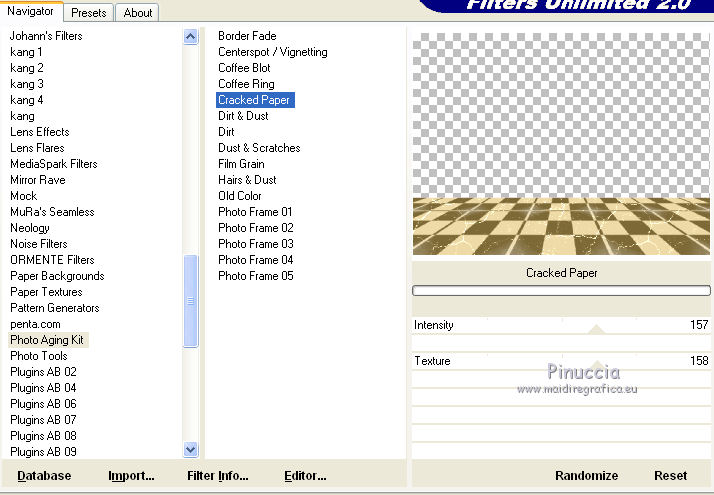Screen dimensions: 714x495
Task: Select Mirror Rave category
Action: click(x=38, y=180)
